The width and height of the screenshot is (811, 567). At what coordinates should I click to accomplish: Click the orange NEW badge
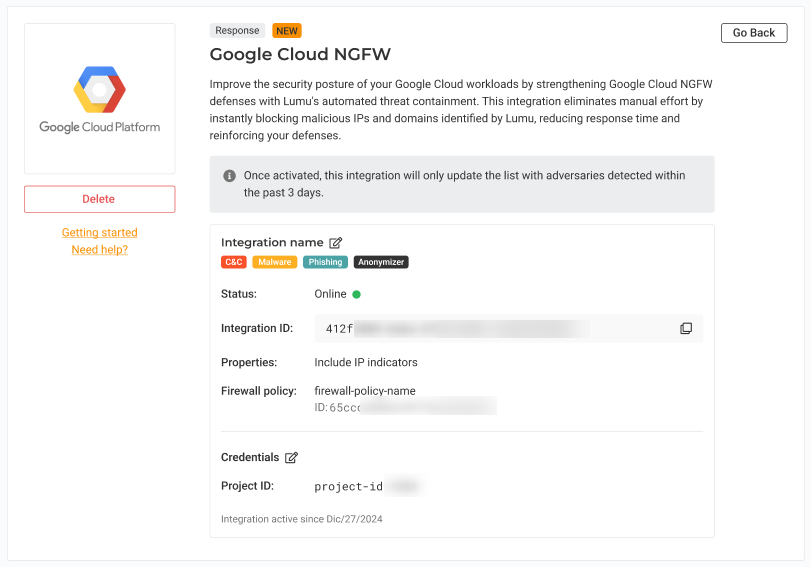(x=287, y=31)
